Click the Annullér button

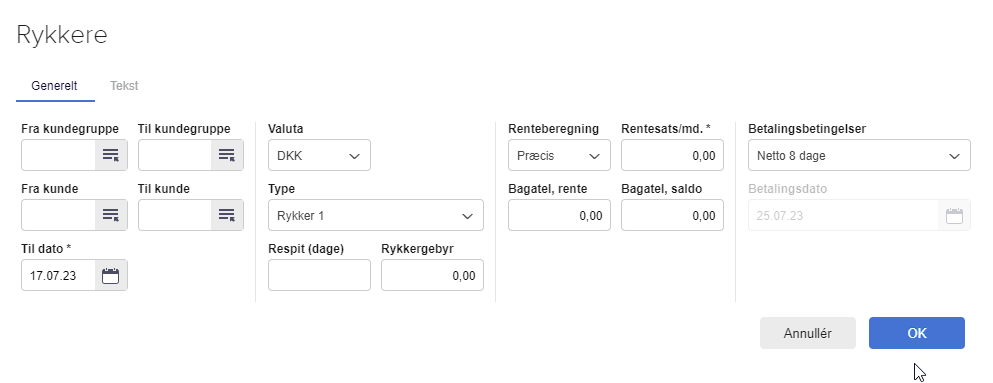pos(807,333)
